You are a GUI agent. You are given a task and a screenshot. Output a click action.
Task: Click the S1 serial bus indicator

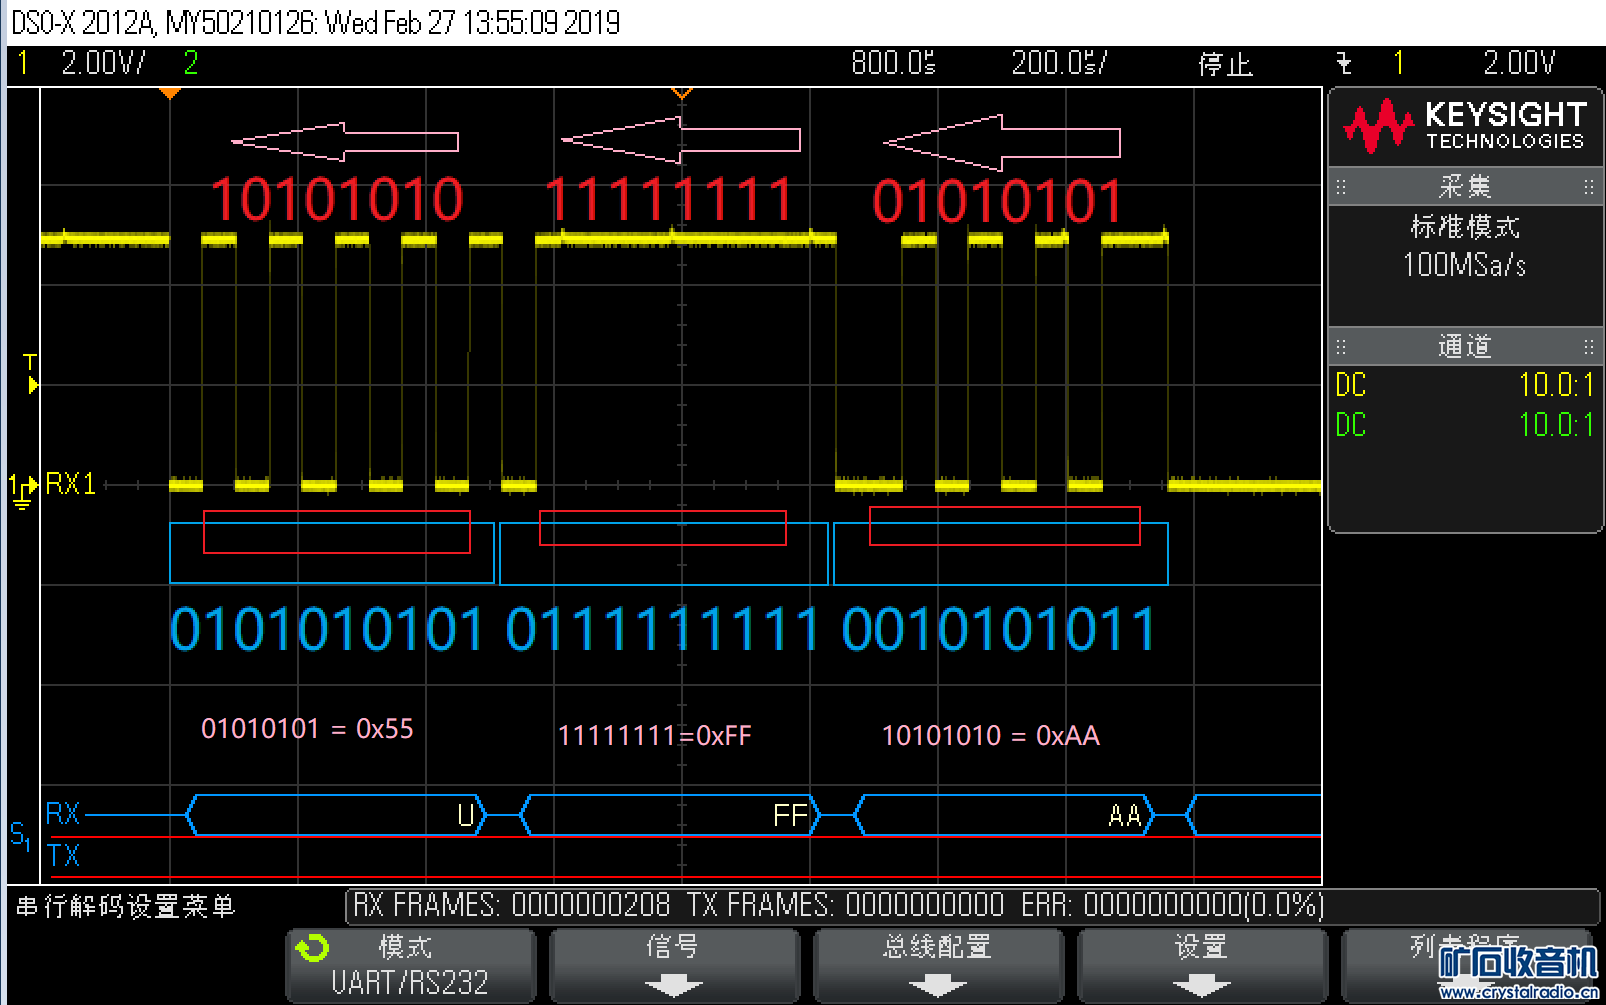click(20, 834)
